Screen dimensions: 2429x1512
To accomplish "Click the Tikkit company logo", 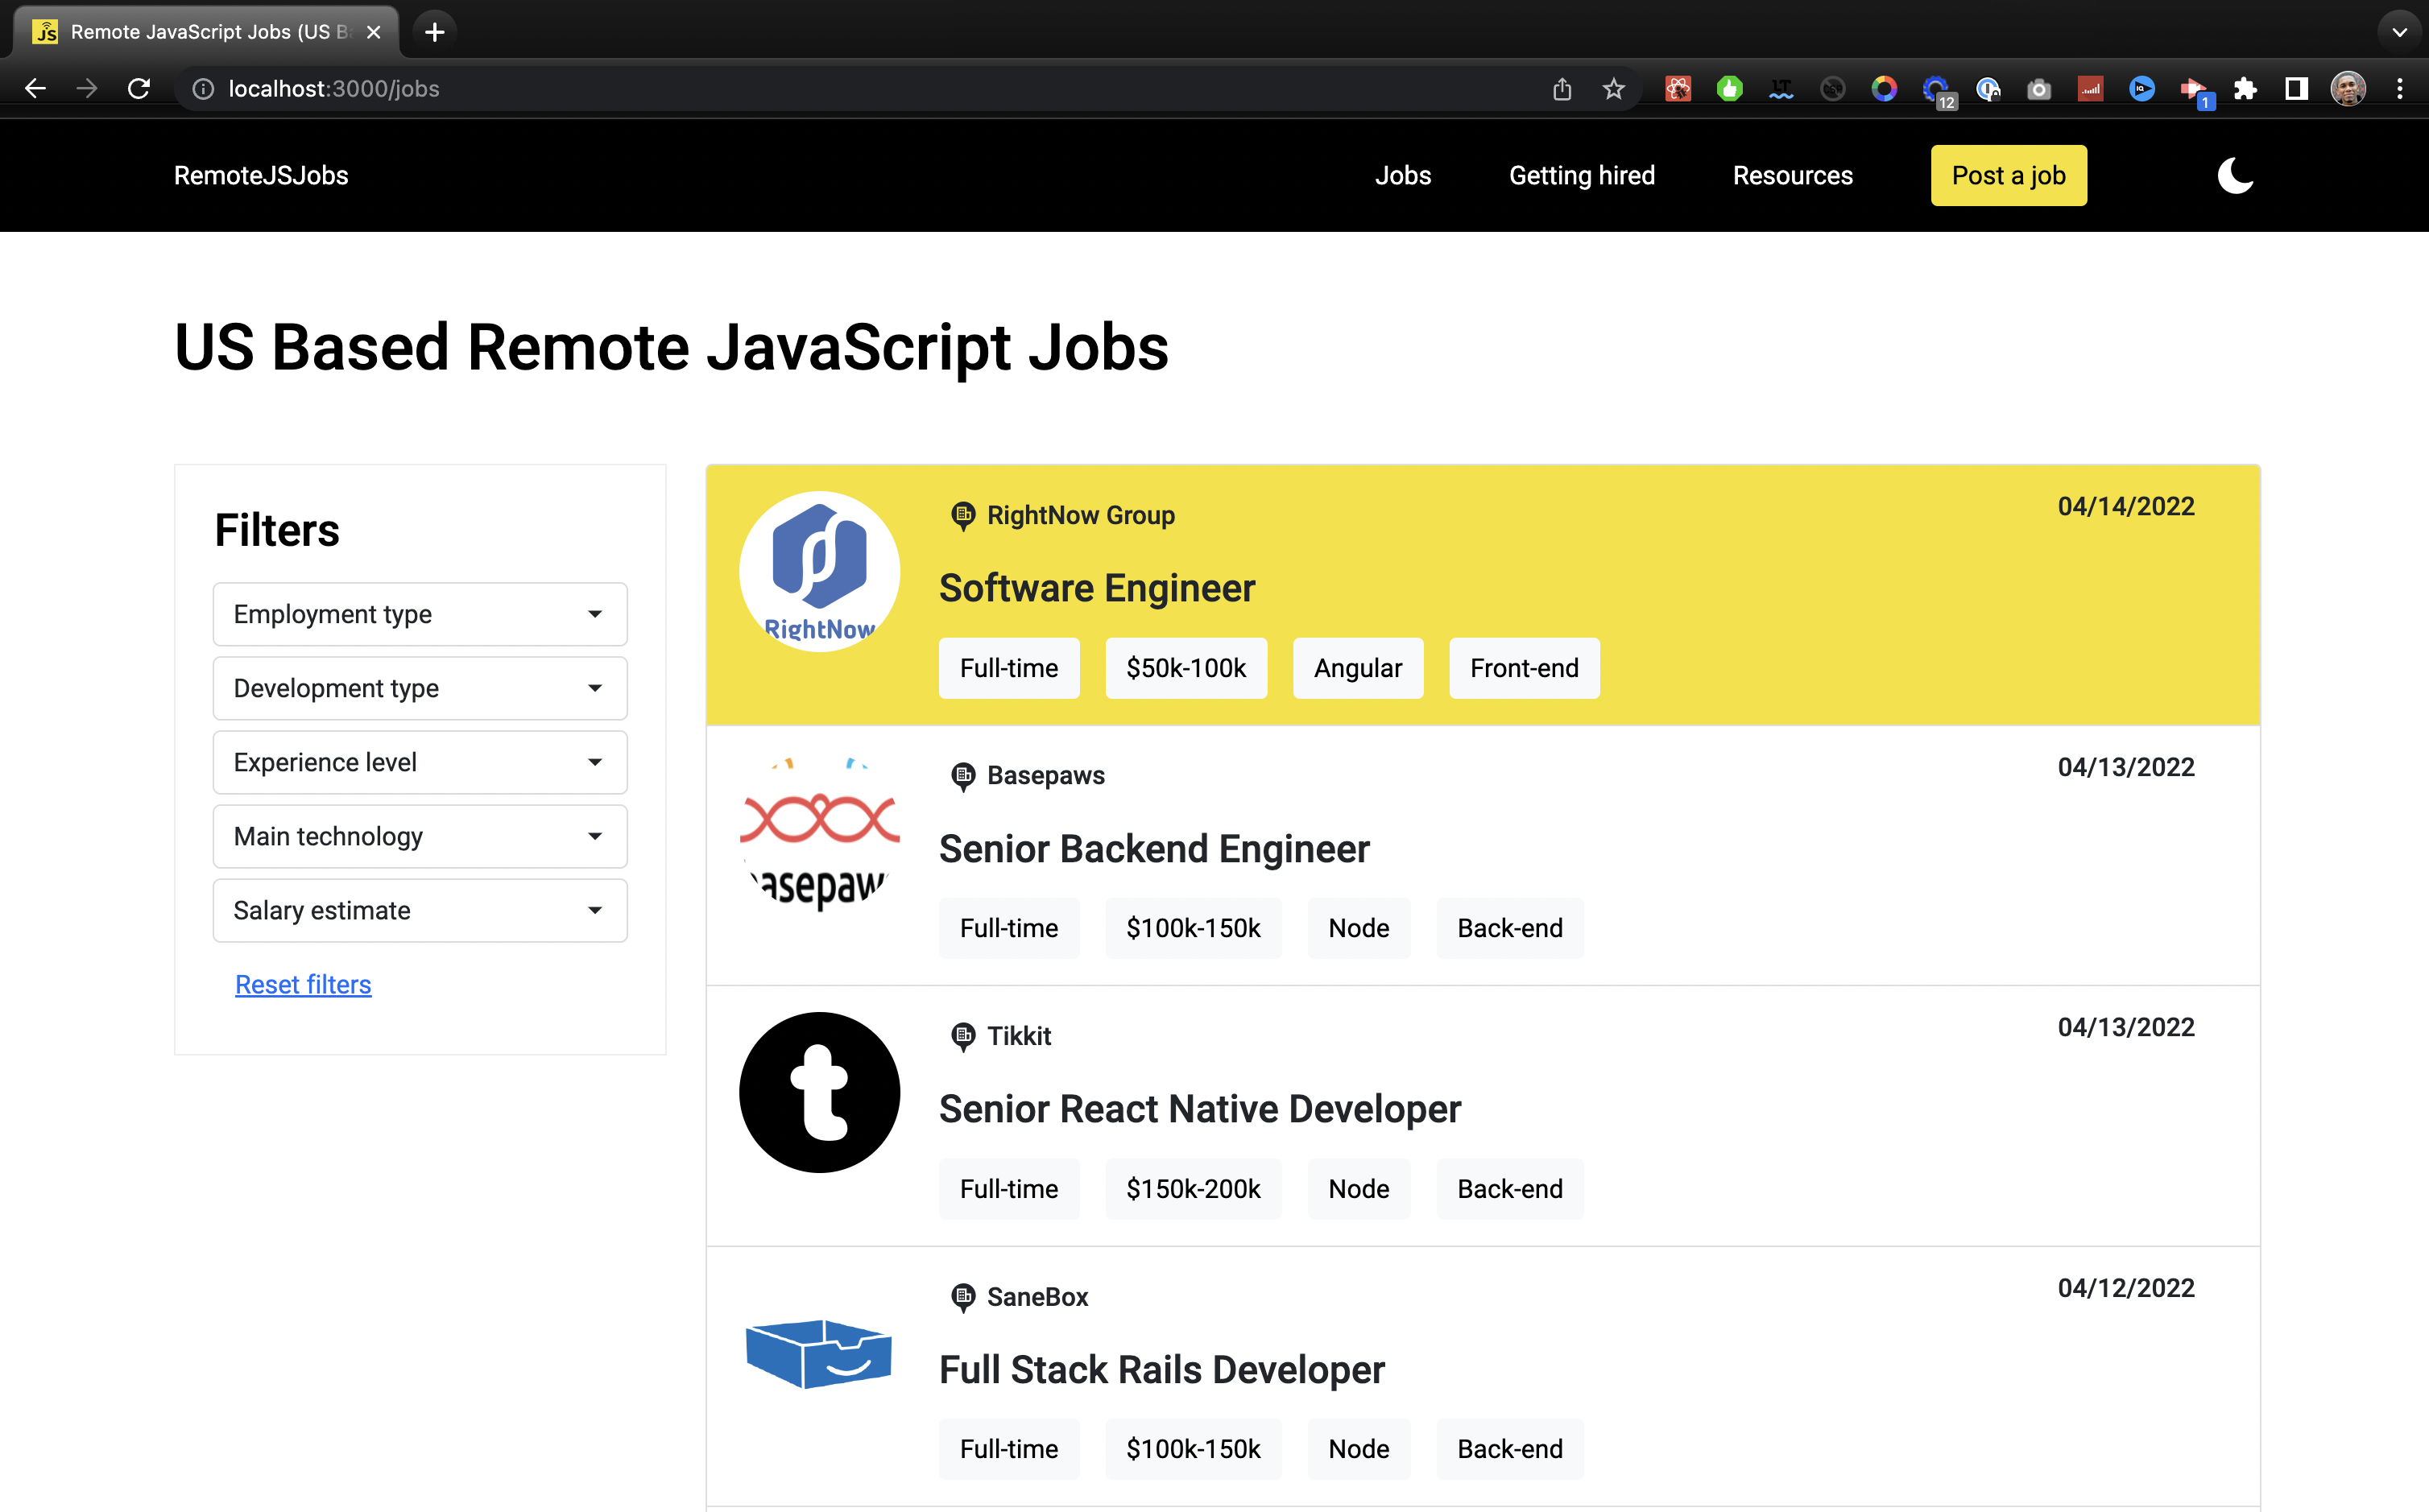I will point(819,1092).
